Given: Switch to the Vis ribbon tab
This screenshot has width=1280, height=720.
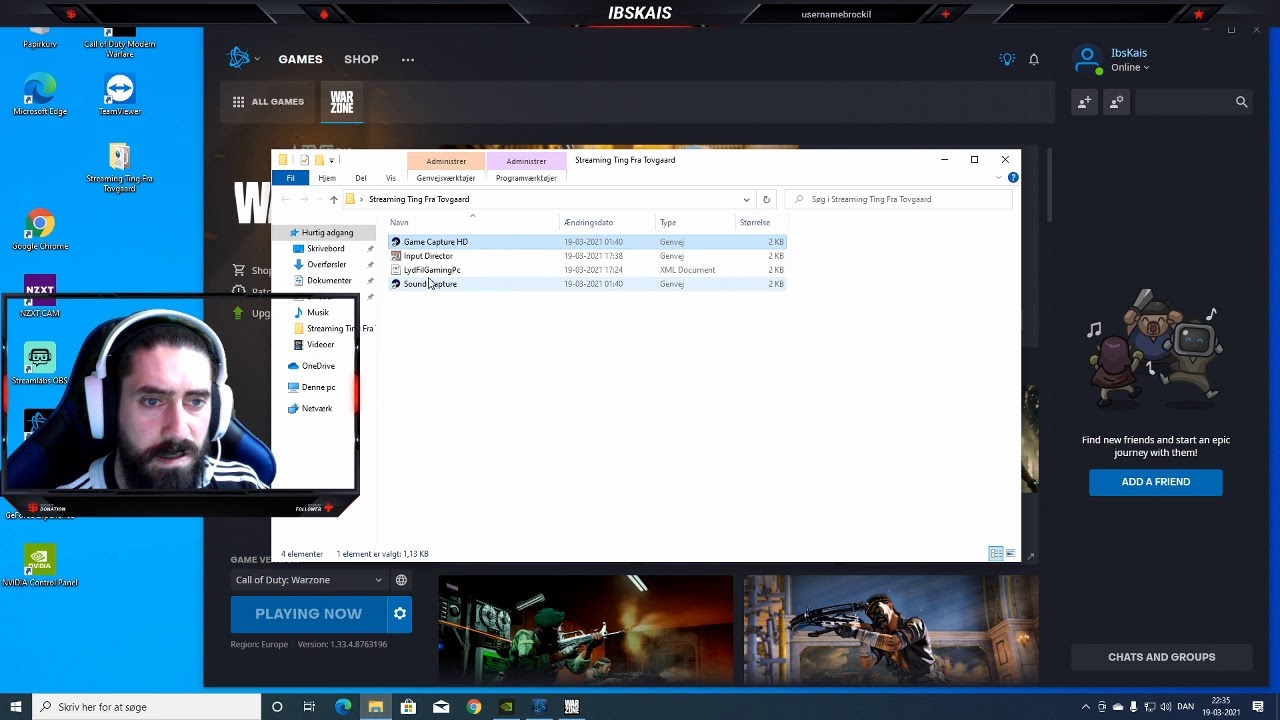Looking at the screenshot, I should pos(391,178).
